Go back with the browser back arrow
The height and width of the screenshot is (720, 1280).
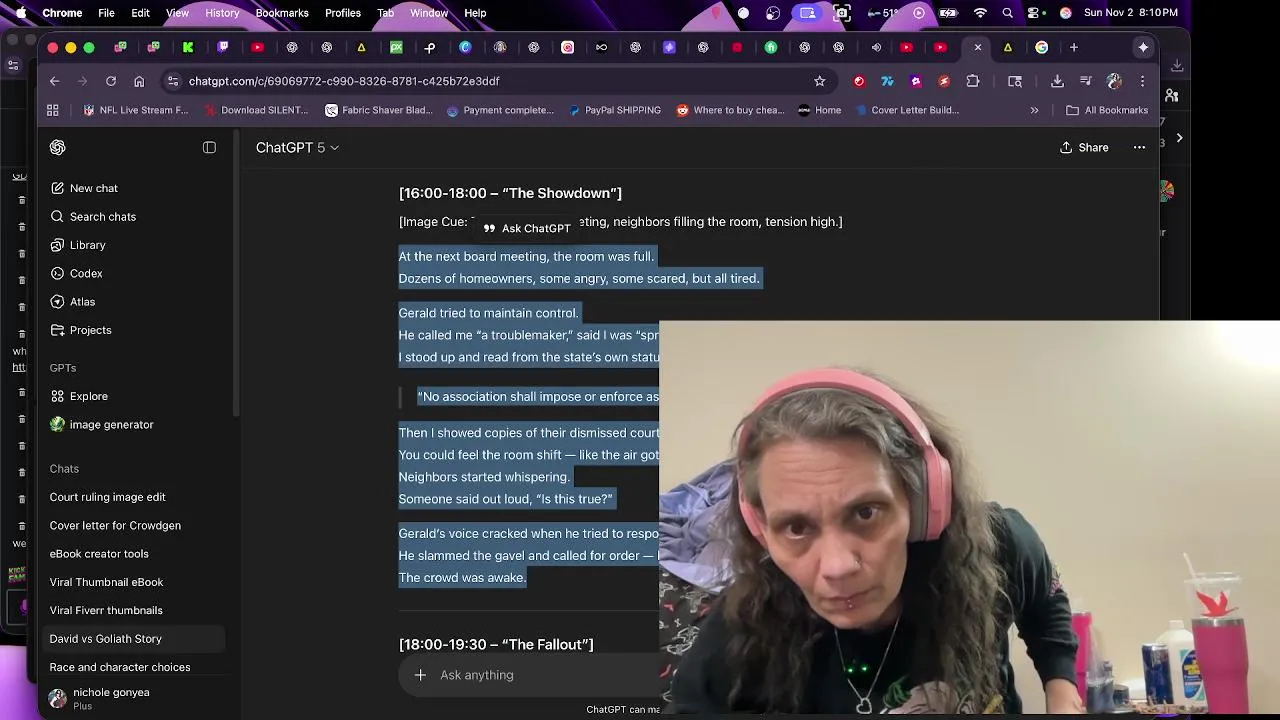tap(55, 81)
